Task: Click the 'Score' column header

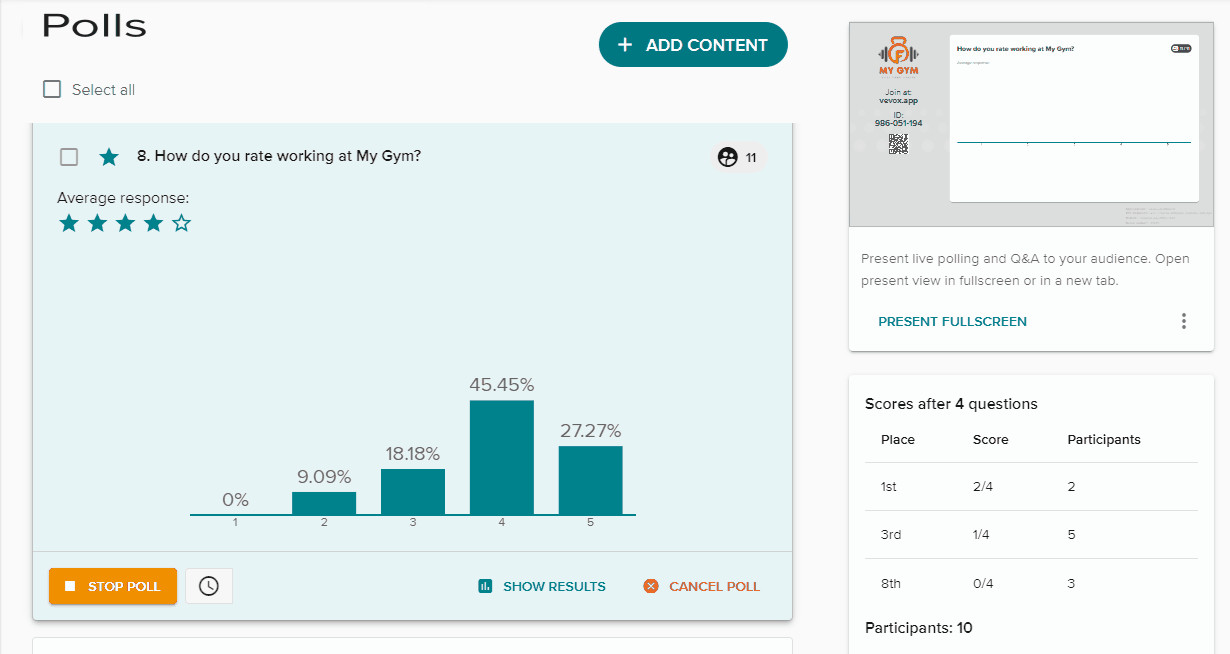Action: [x=991, y=439]
